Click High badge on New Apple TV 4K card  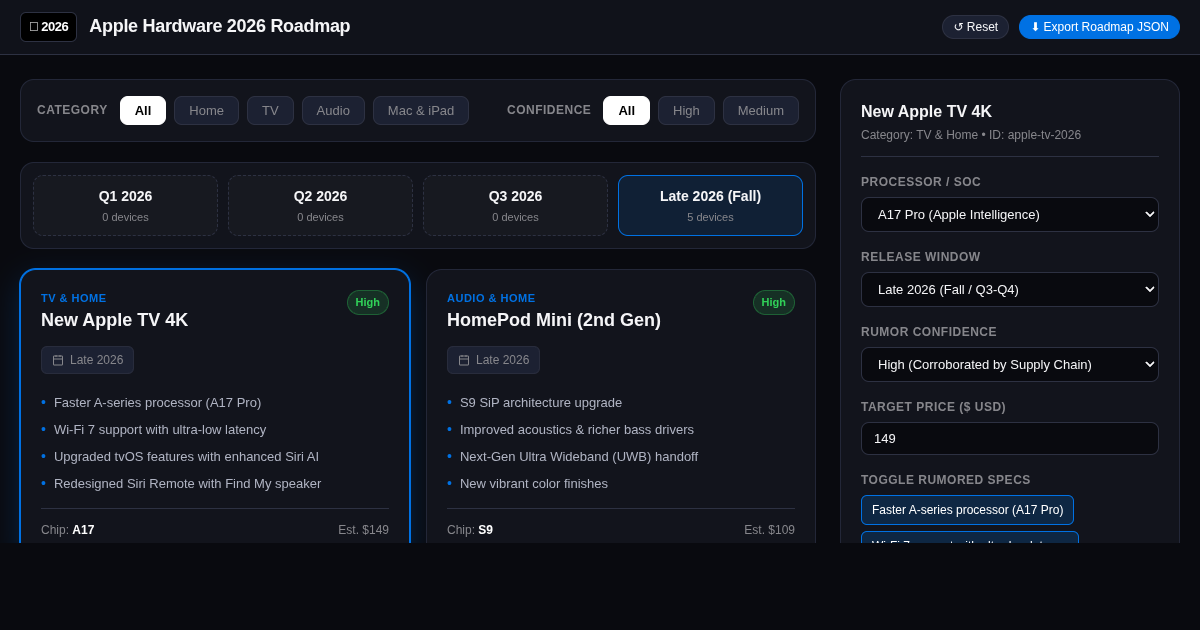(368, 302)
